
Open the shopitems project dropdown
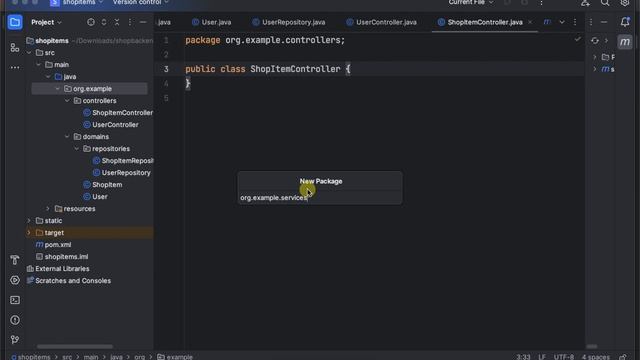[x=77, y=3]
